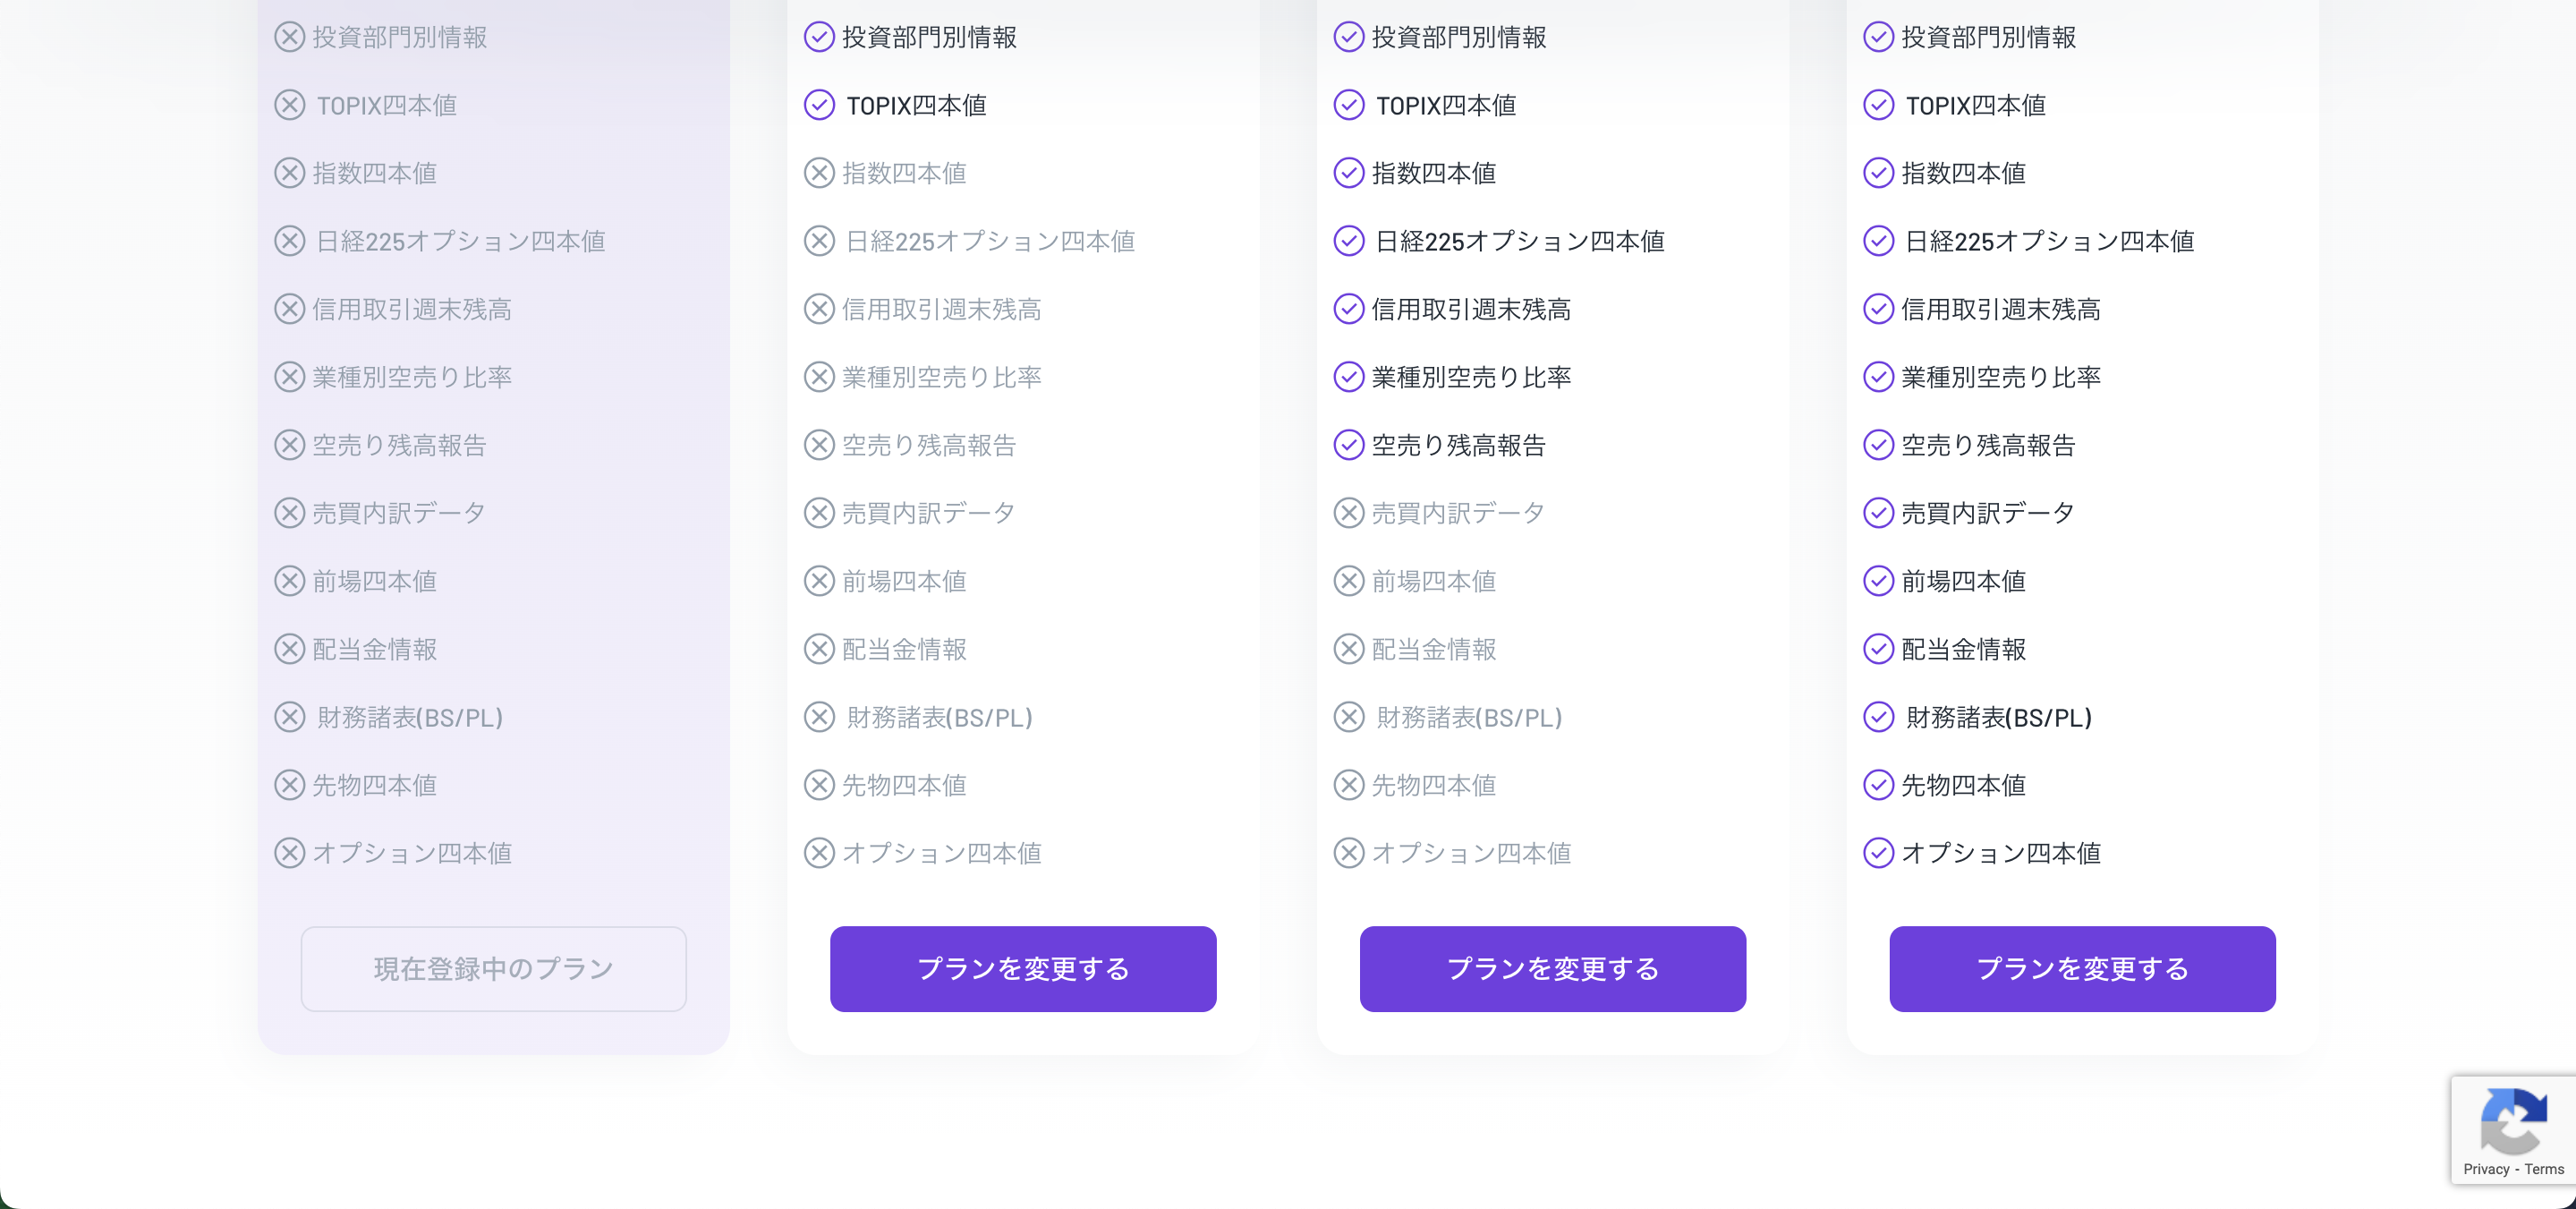Click the cross icon next to オプション四本値 in third column

[x=1349, y=853]
